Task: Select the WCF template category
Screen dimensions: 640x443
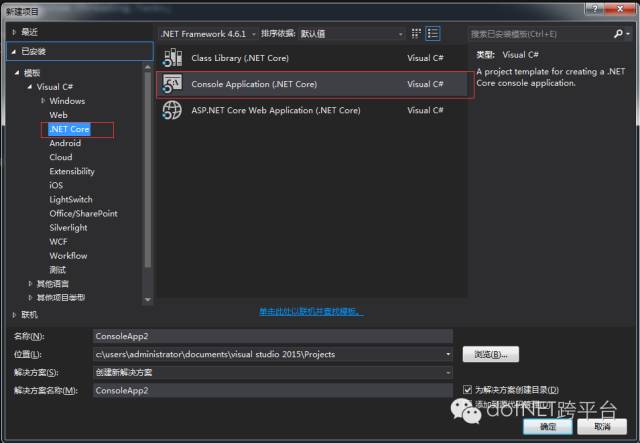Action: [58, 242]
